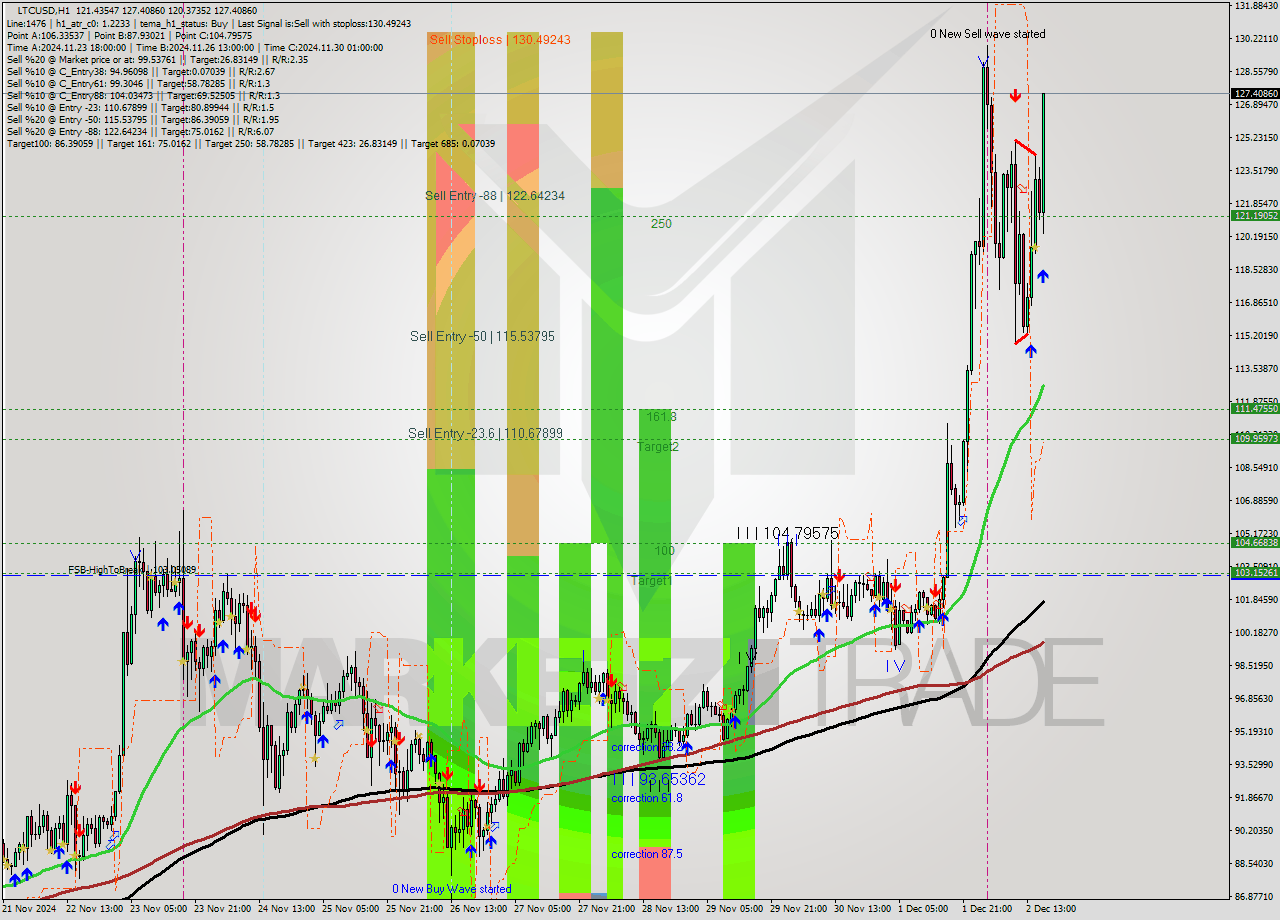
Task: Select the green price tag 109.95973
Action: coord(1255,439)
